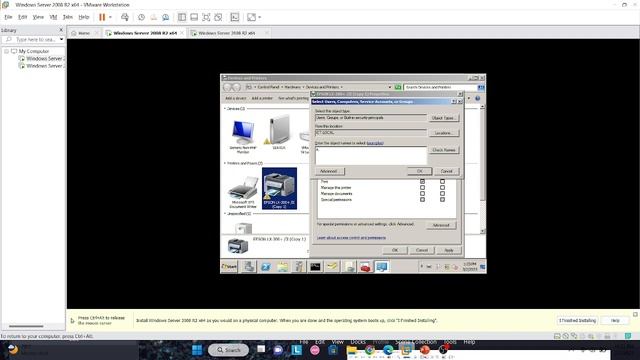The image size is (640, 360).
Task: Switch to Unity mode
Action: click(x=218, y=17)
